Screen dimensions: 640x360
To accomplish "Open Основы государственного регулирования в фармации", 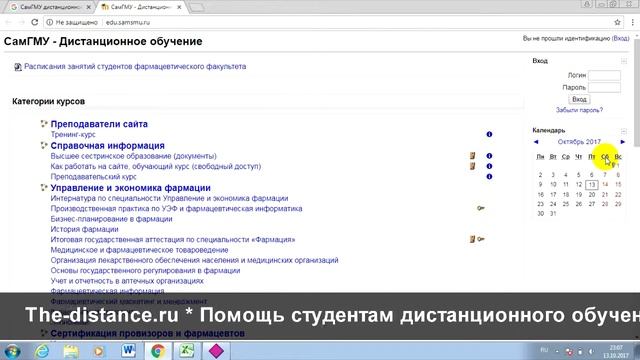I will pos(145,271).
